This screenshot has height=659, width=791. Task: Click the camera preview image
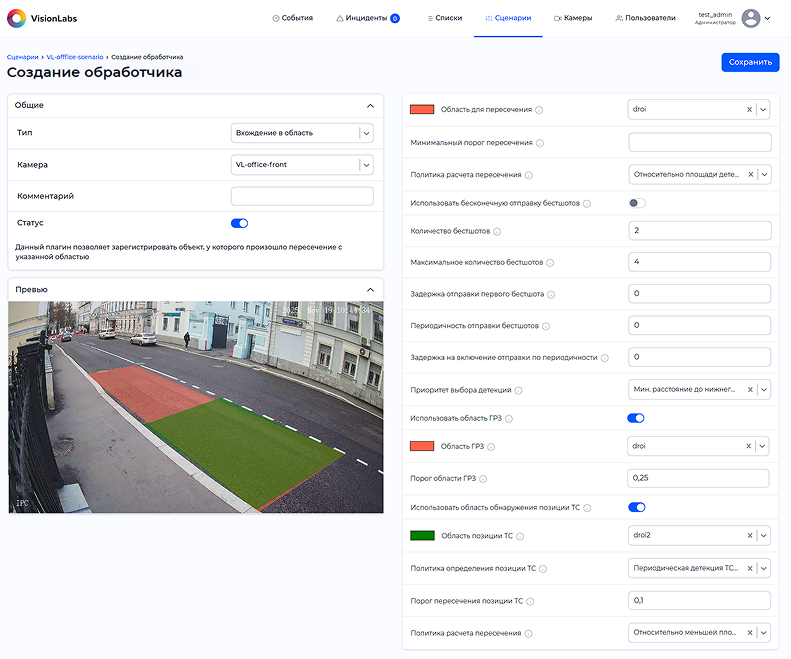pos(196,407)
